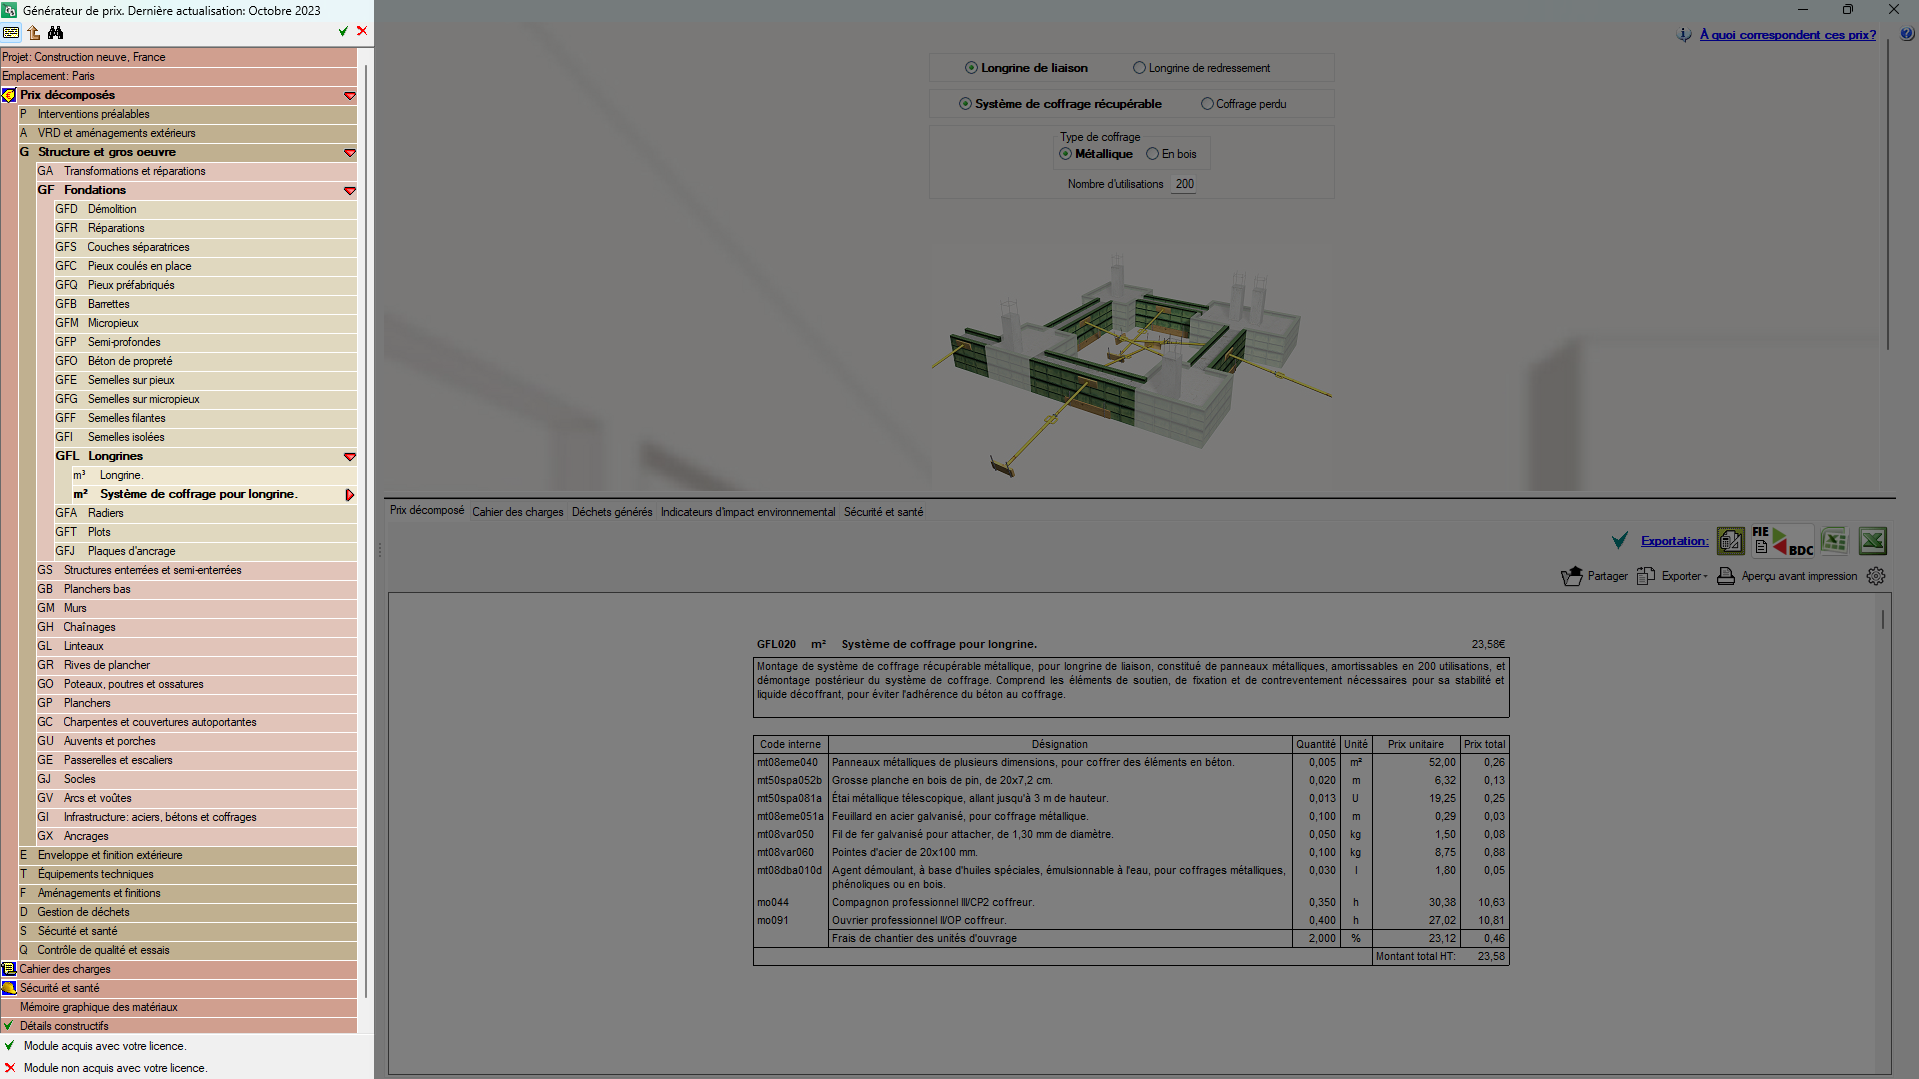Click the left tree panel scrollbar
This screenshot has height=1079, width=1919.
coord(367,530)
